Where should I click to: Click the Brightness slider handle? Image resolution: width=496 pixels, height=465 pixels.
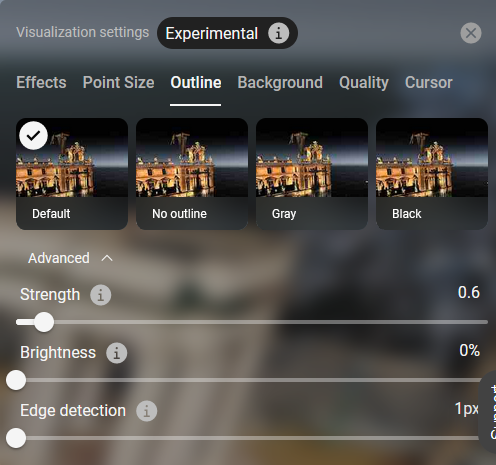[x=16, y=380]
